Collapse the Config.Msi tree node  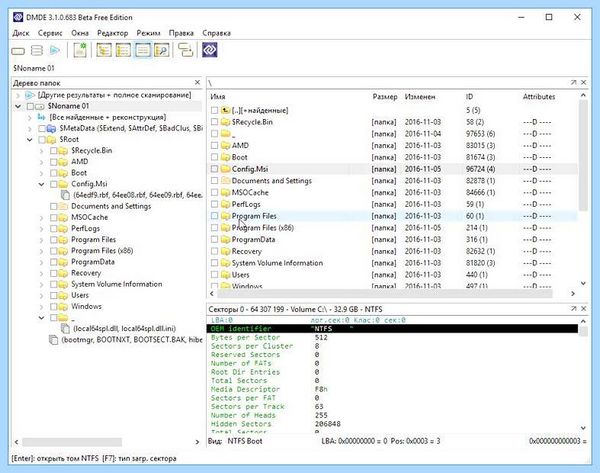[x=41, y=184]
